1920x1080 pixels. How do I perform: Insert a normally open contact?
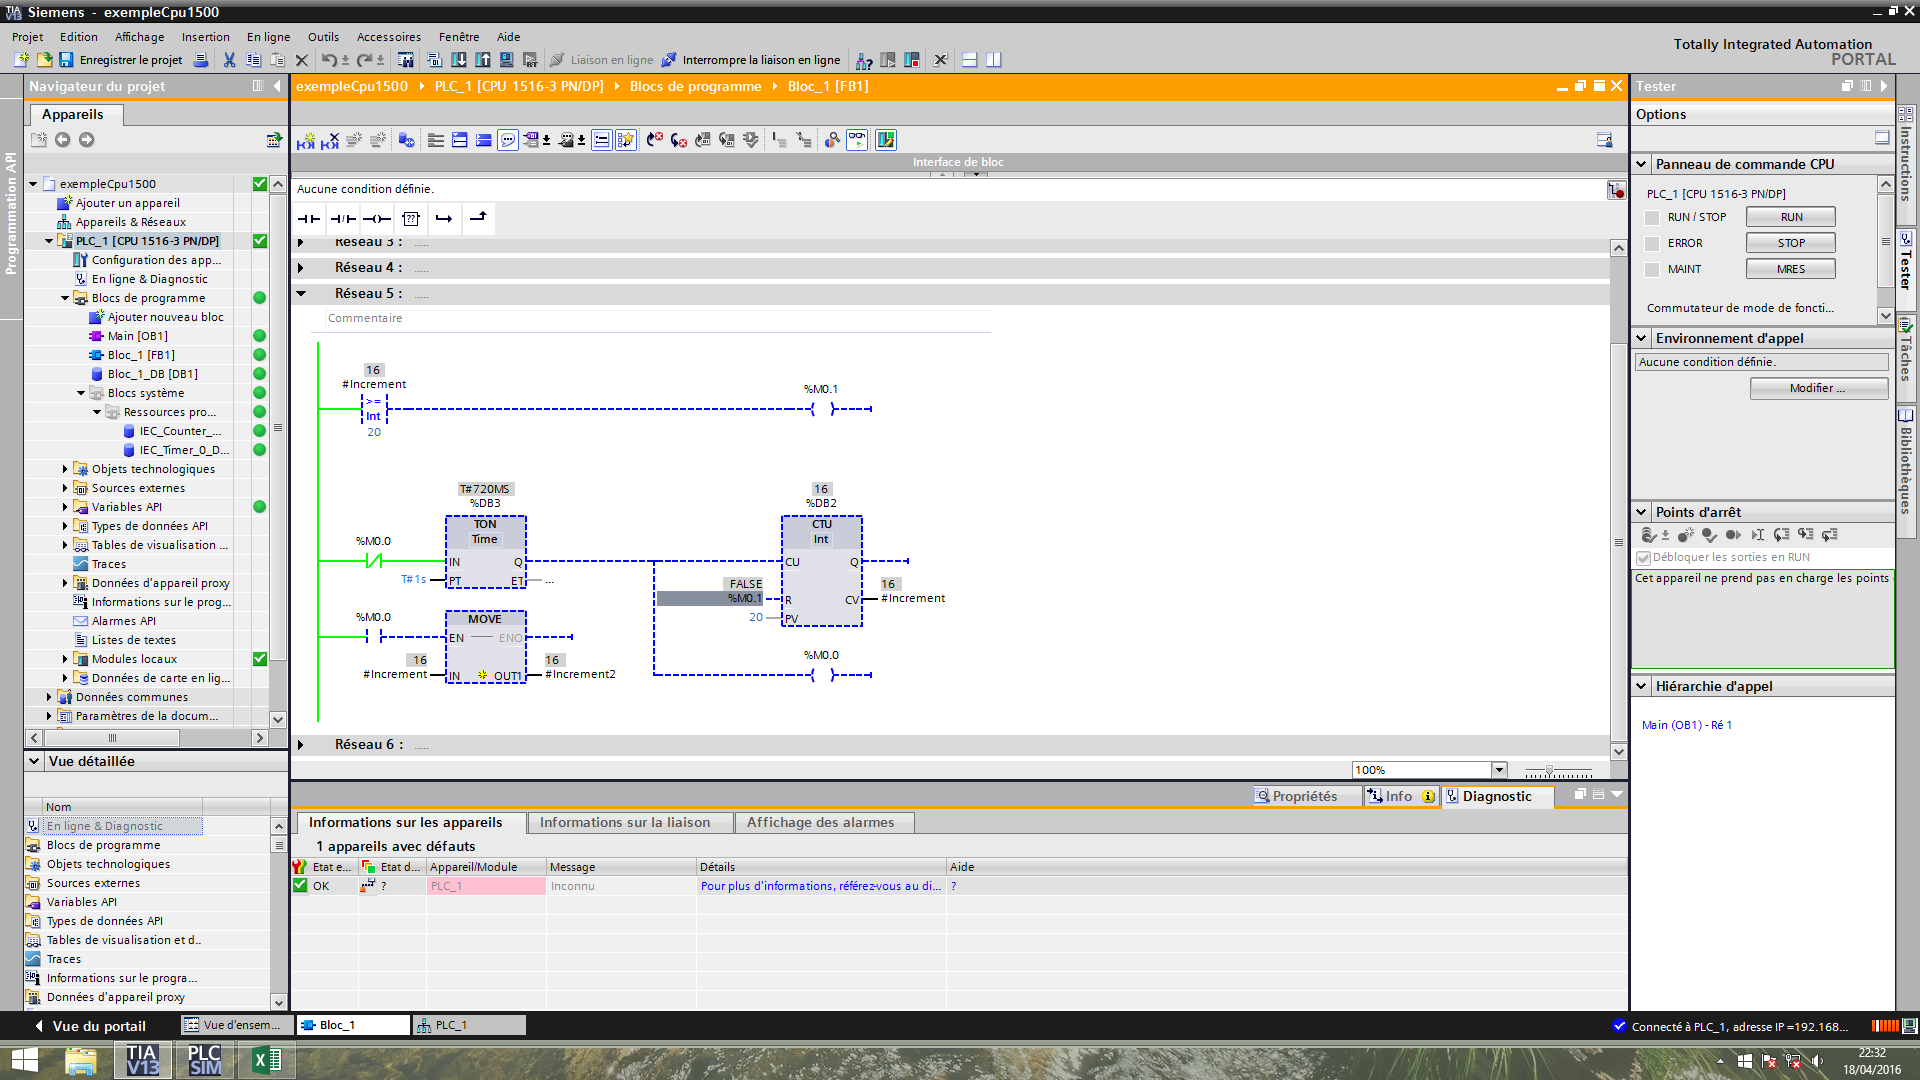(309, 218)
